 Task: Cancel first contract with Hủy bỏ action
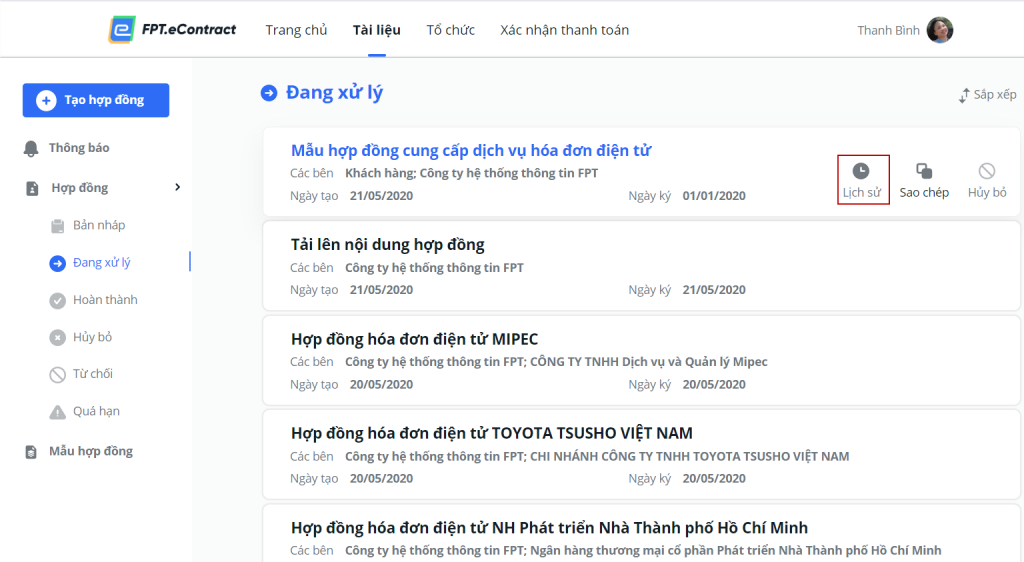coord(987,180)
